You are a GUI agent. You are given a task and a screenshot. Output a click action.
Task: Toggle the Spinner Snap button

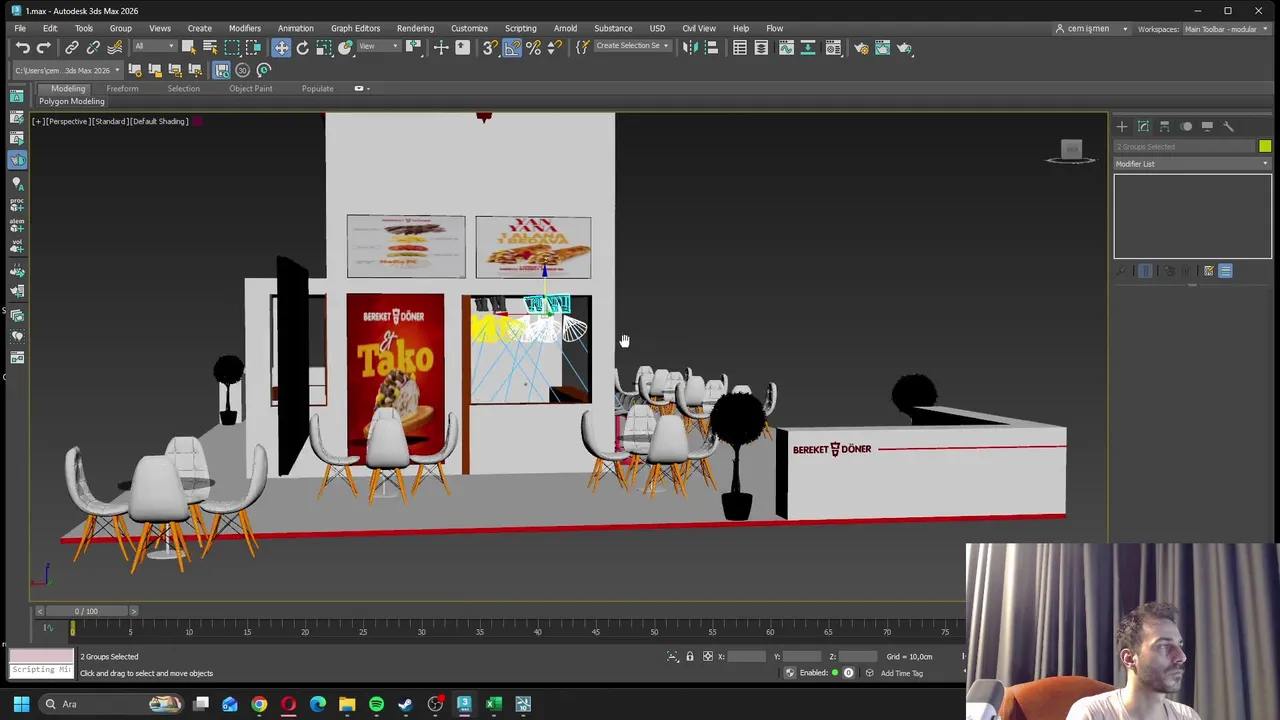pyautogui.click(x=555, y=47)
